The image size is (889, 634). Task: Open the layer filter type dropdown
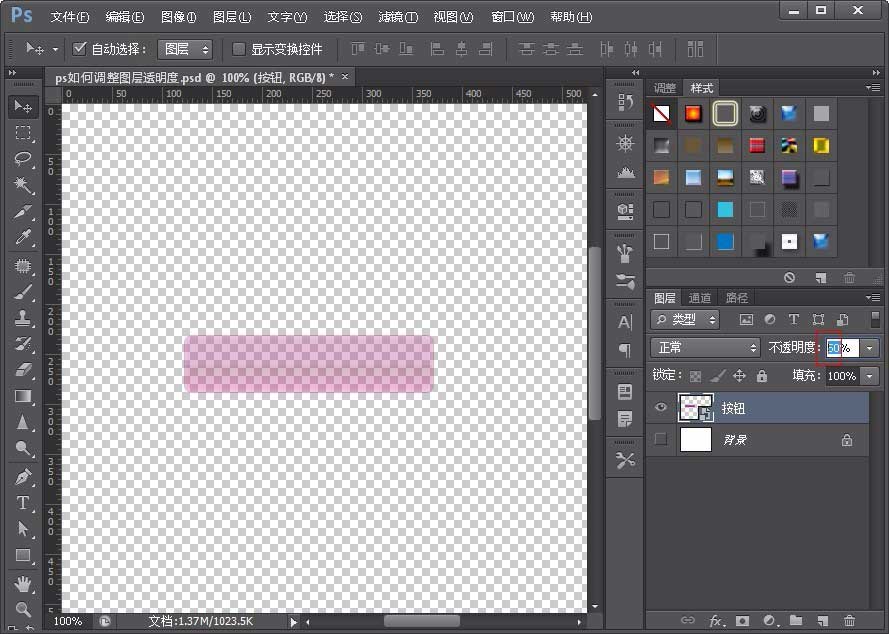pos(684,319)
